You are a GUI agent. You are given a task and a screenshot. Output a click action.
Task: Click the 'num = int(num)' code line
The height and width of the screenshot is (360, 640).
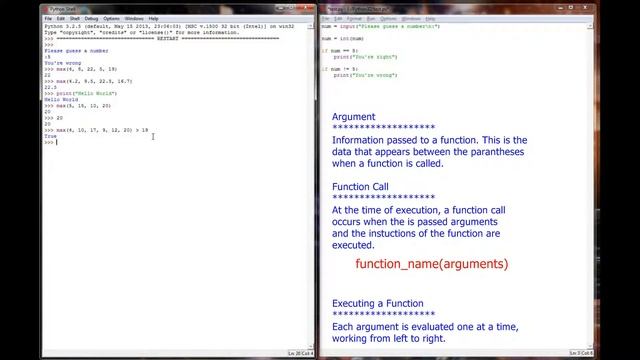pyautogui.click(x=342, y=39)
